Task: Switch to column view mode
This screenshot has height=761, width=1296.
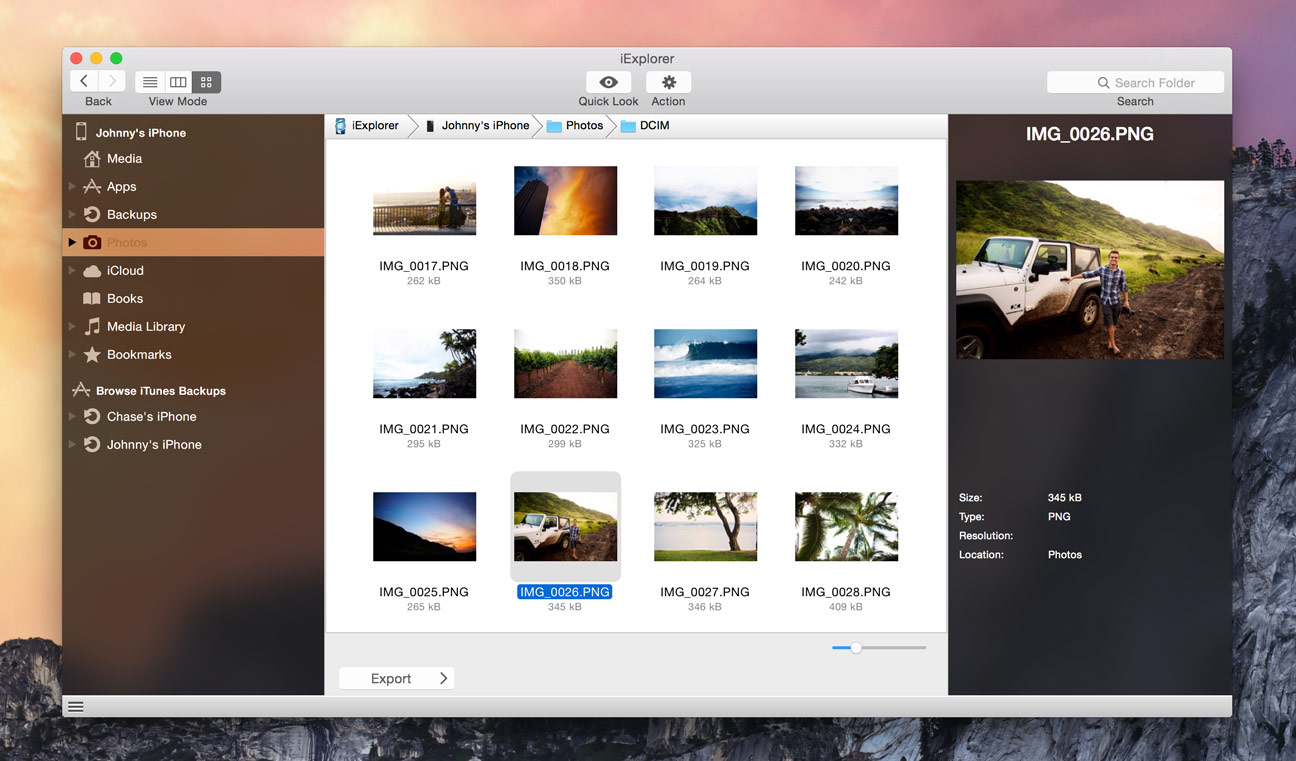Action: point(178,82)
